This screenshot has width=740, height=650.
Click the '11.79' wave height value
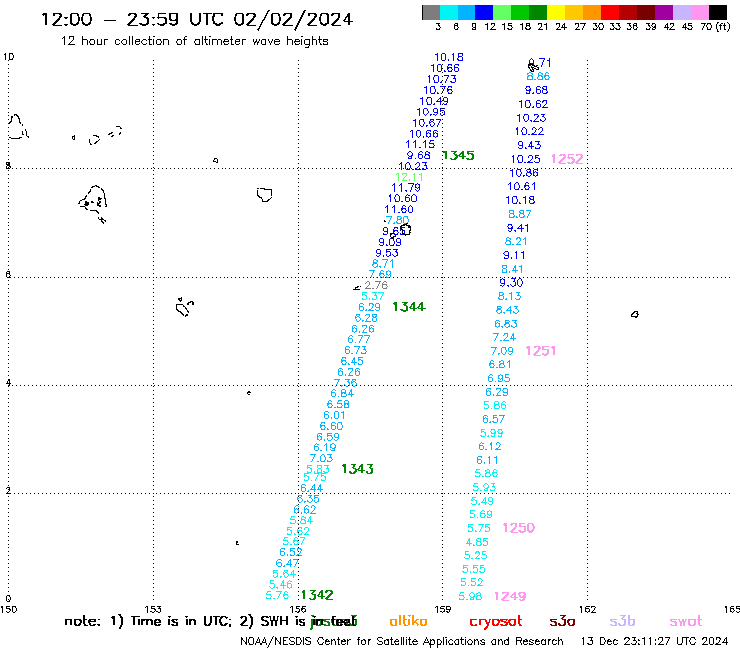click(x=406, y=188)
